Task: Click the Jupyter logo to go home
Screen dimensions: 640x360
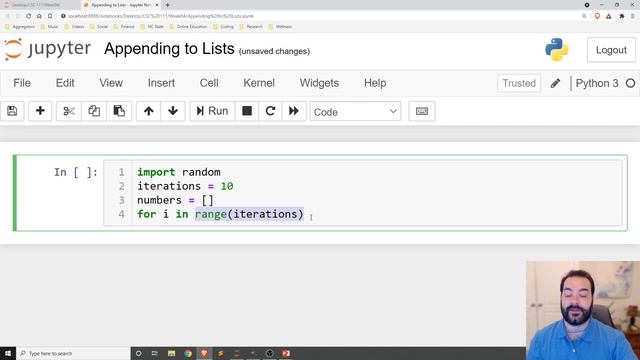Action: (47, 49)
